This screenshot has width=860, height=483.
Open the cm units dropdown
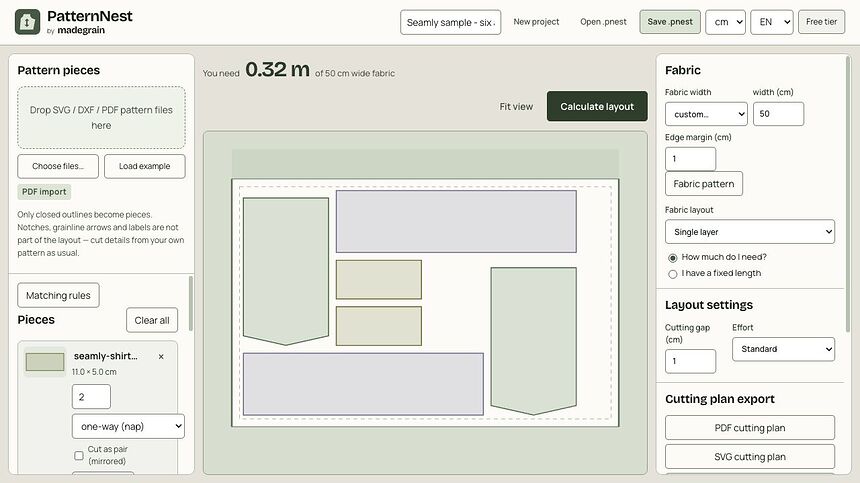726,22
